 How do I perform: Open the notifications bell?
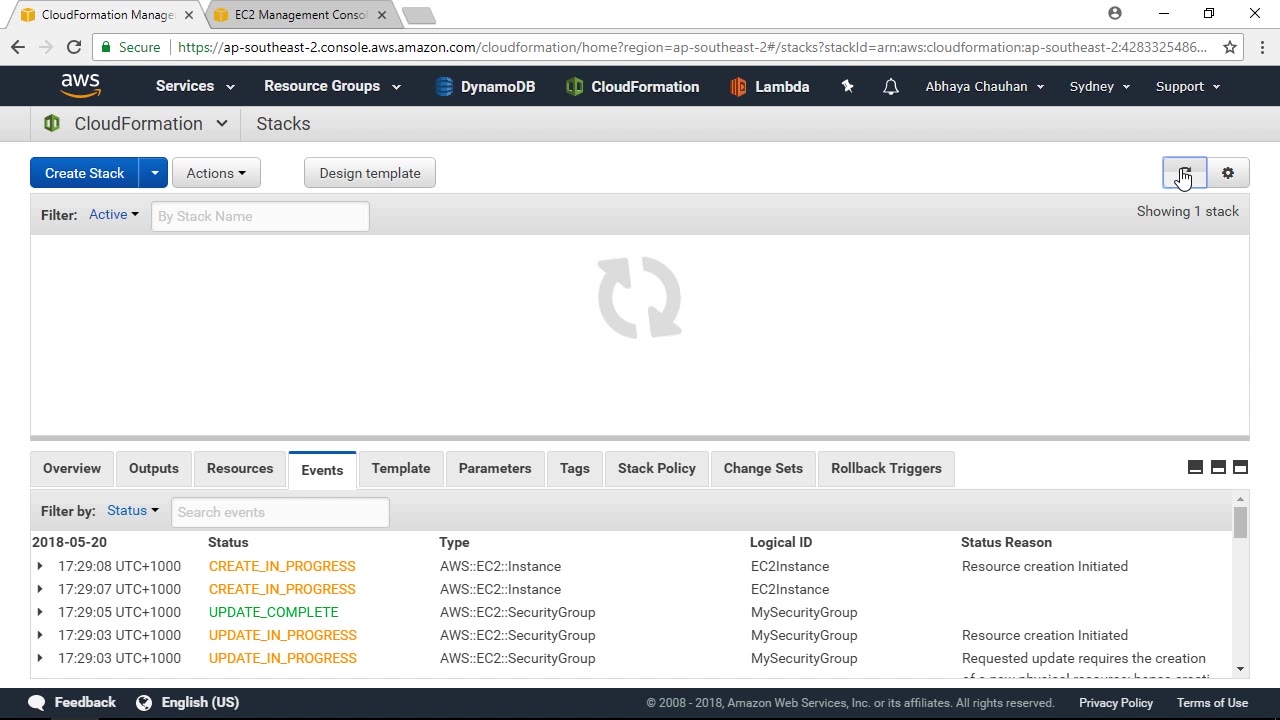[890, 87]
